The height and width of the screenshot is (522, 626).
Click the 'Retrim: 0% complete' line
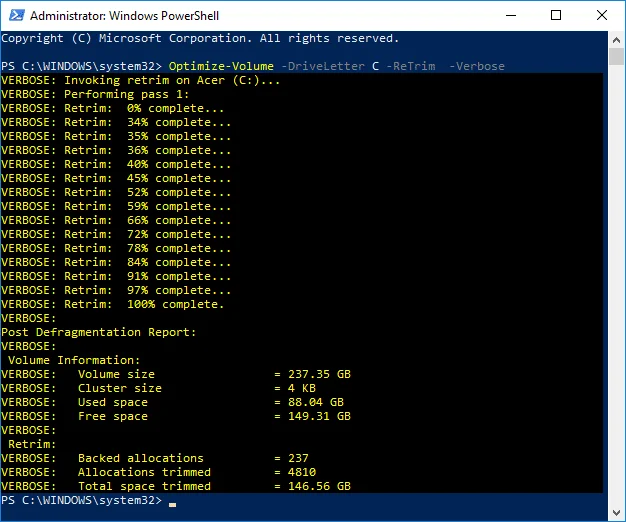pos(113,108)
